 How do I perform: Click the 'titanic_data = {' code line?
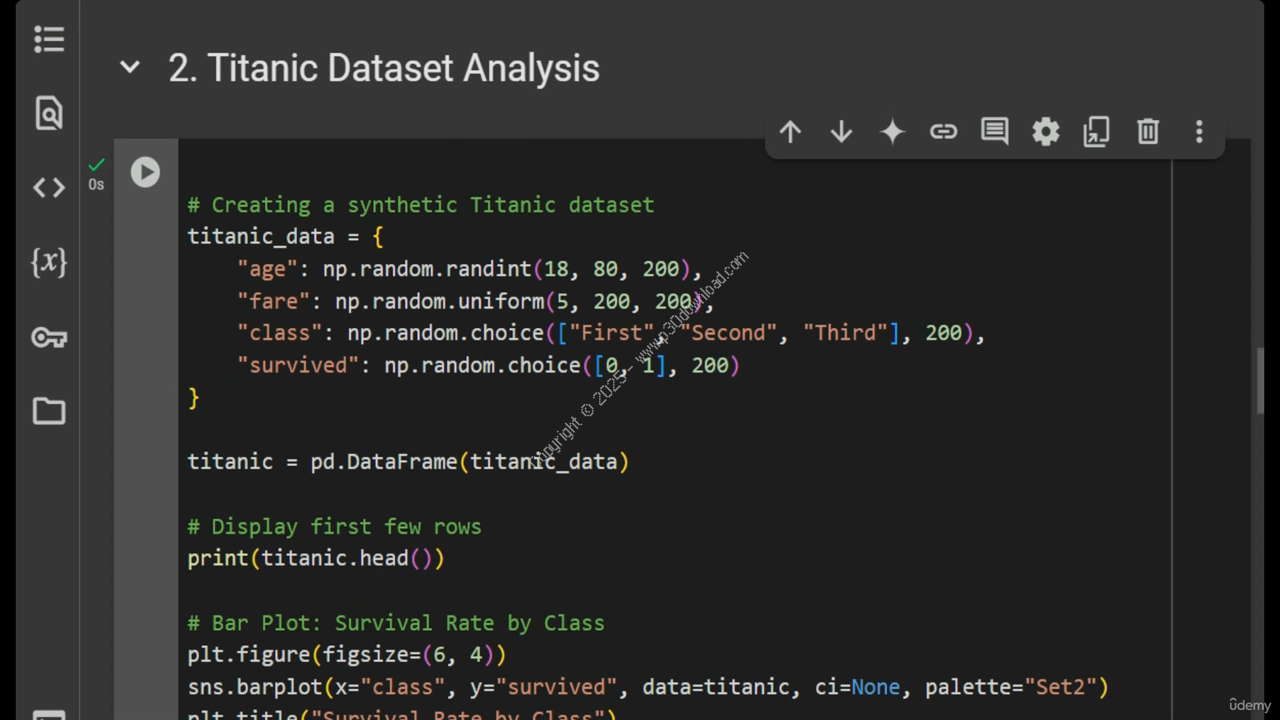285,237
